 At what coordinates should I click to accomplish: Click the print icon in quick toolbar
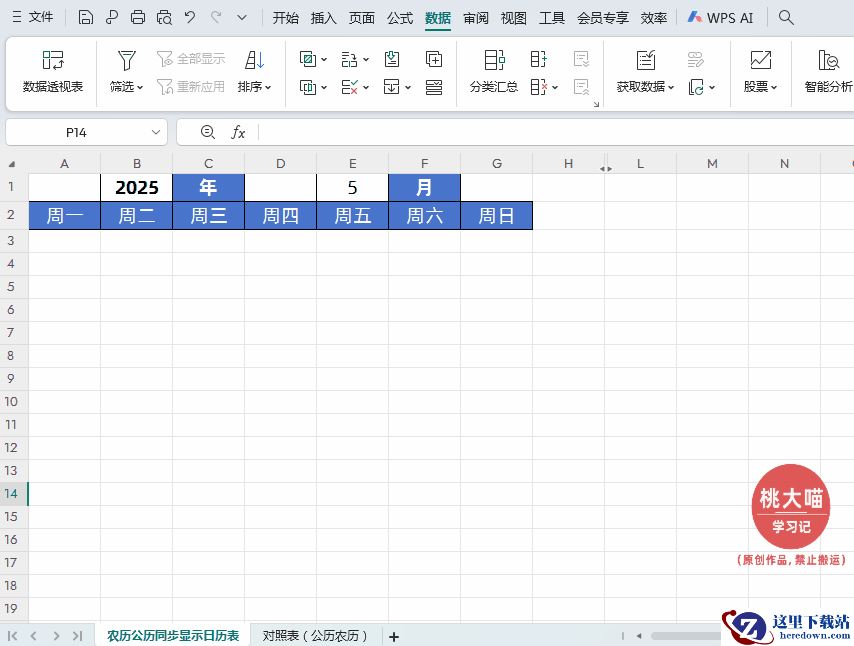coord(138,17)
